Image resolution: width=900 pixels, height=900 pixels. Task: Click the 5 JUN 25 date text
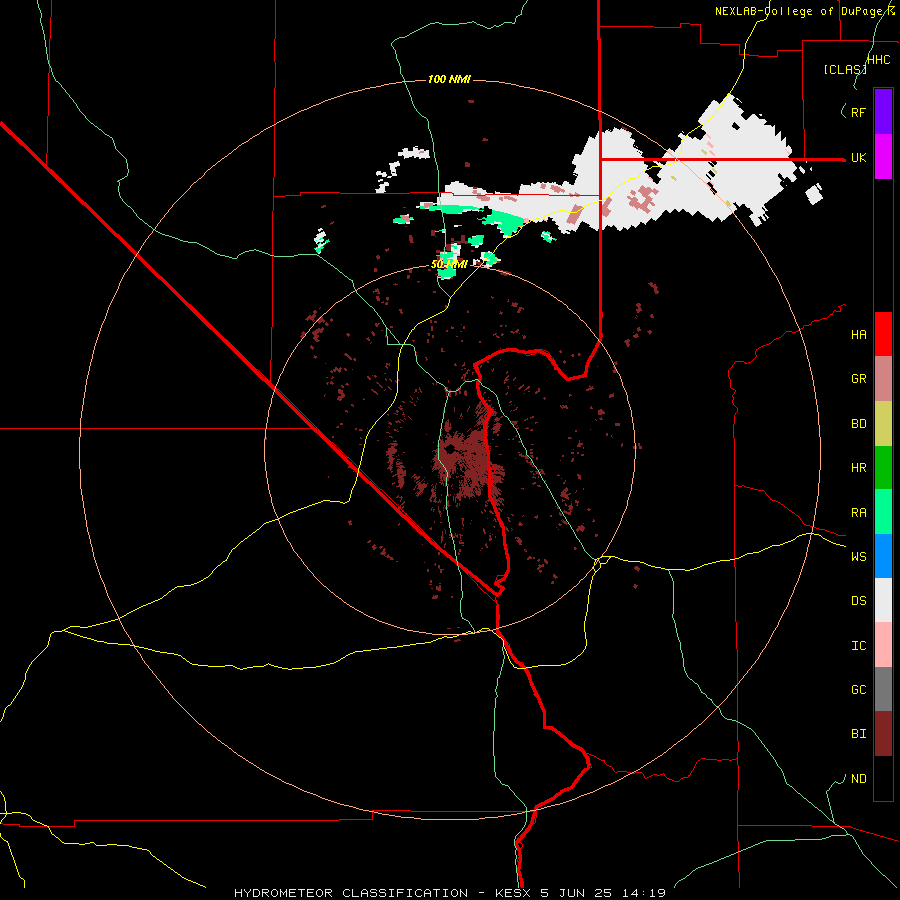pyautogui.click(x=577, y=893)
